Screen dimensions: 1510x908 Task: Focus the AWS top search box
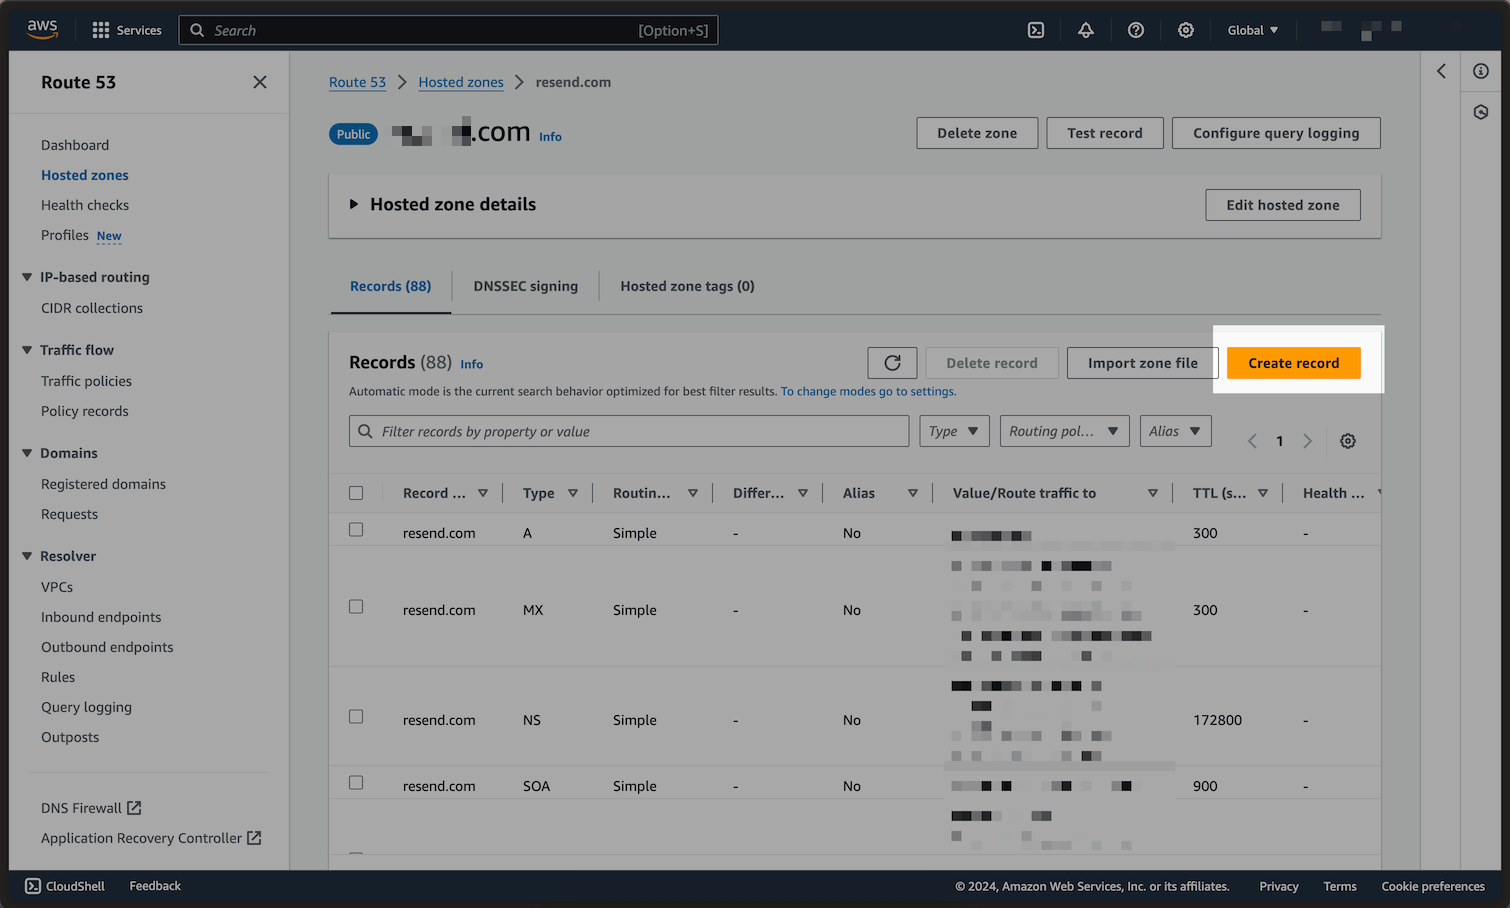(448, 30)
